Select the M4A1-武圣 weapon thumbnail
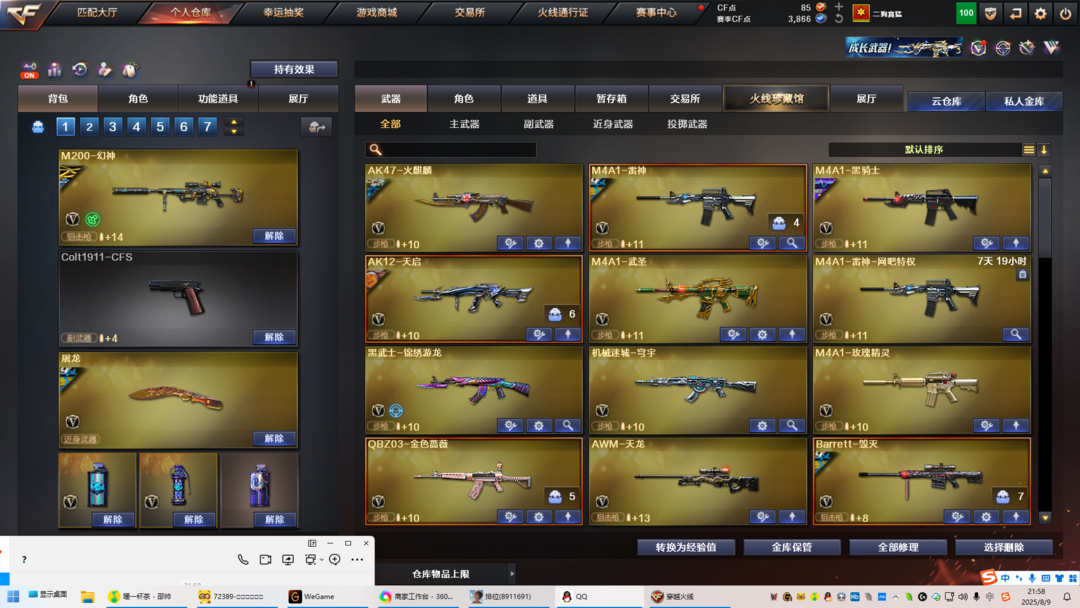Image resolution: width=1080 pixels, height=608 pixels. (698, 299)
